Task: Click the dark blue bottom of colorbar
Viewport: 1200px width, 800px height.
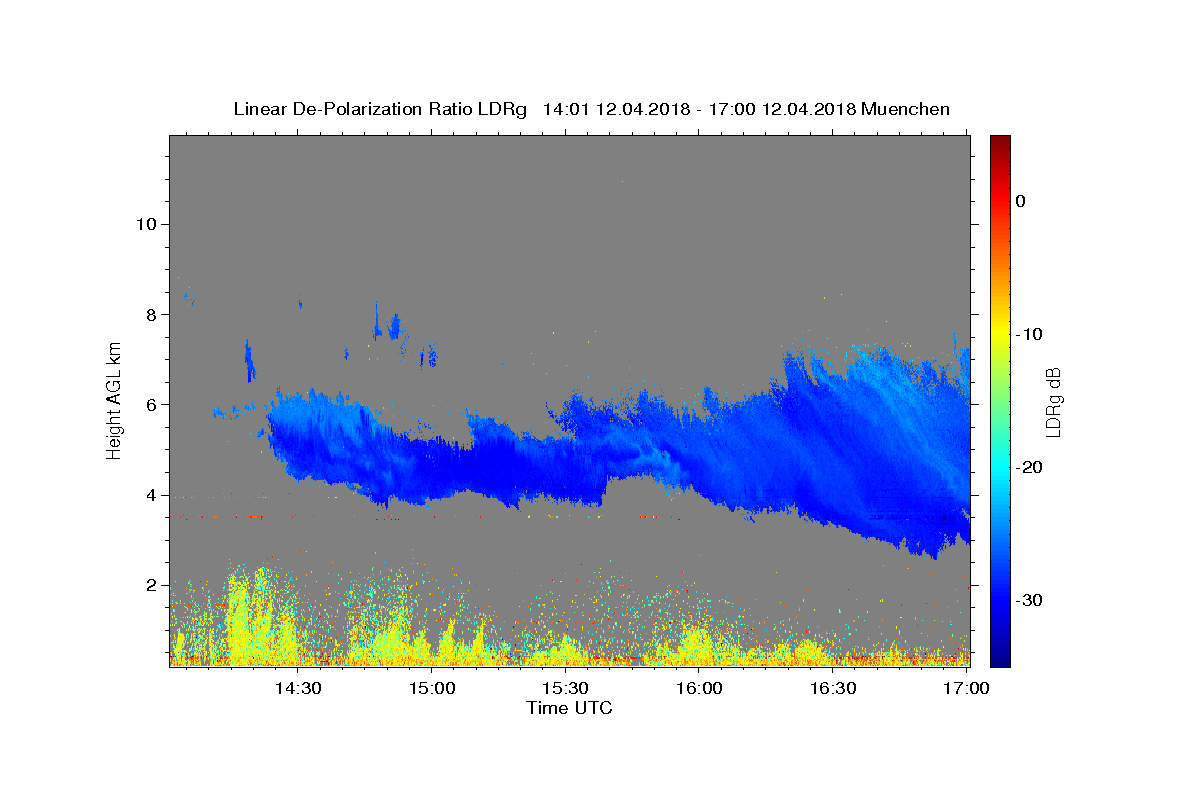Action: 1000,655
